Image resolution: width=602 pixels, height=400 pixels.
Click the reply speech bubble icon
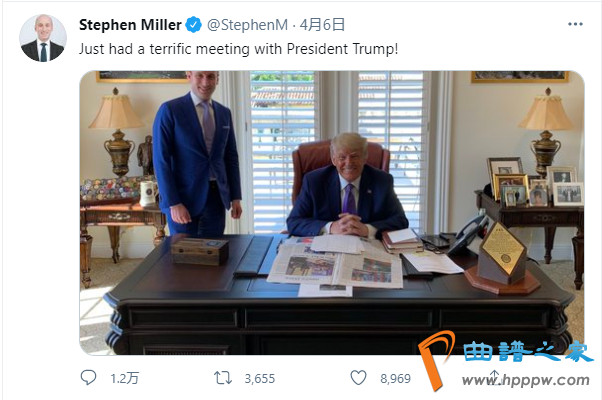pos(89,378)
